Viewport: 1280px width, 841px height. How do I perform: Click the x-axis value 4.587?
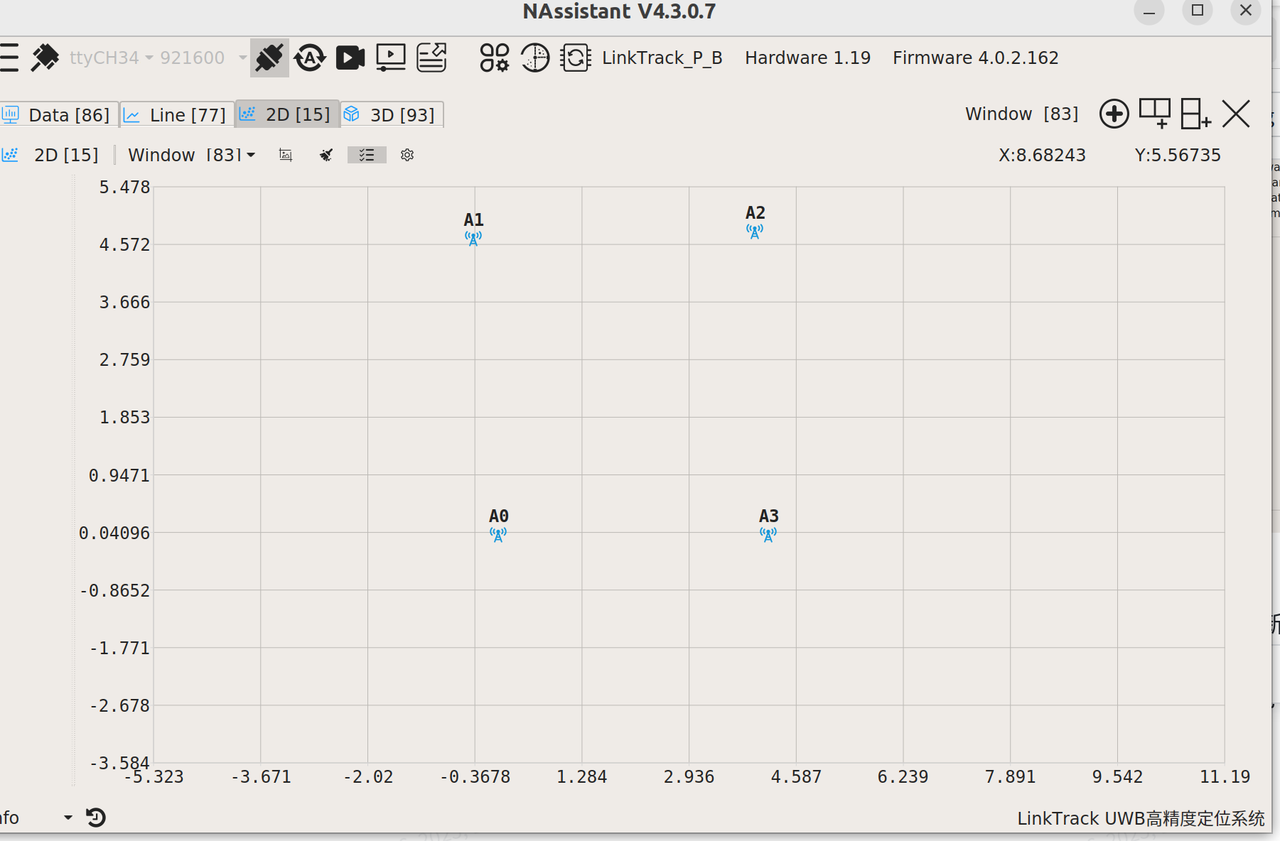click(x=796, y=777)
